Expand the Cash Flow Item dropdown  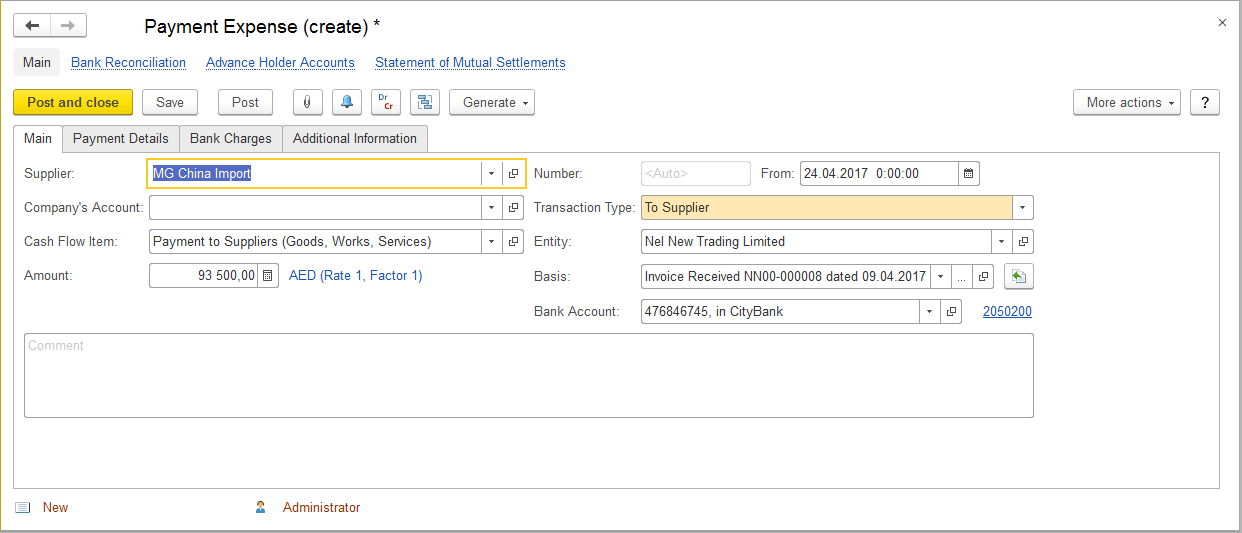(491, 242)
